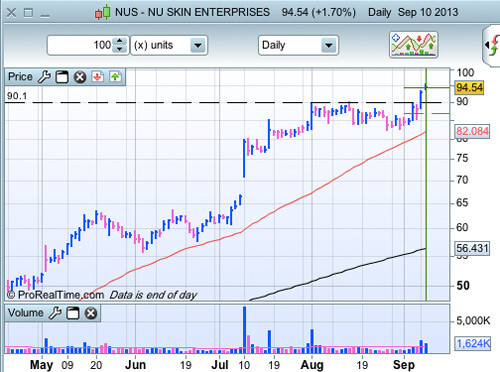Move Price panel up with green arrow
Image resolution: width=500 pixels, height=372 pixels.
(115, 77)
